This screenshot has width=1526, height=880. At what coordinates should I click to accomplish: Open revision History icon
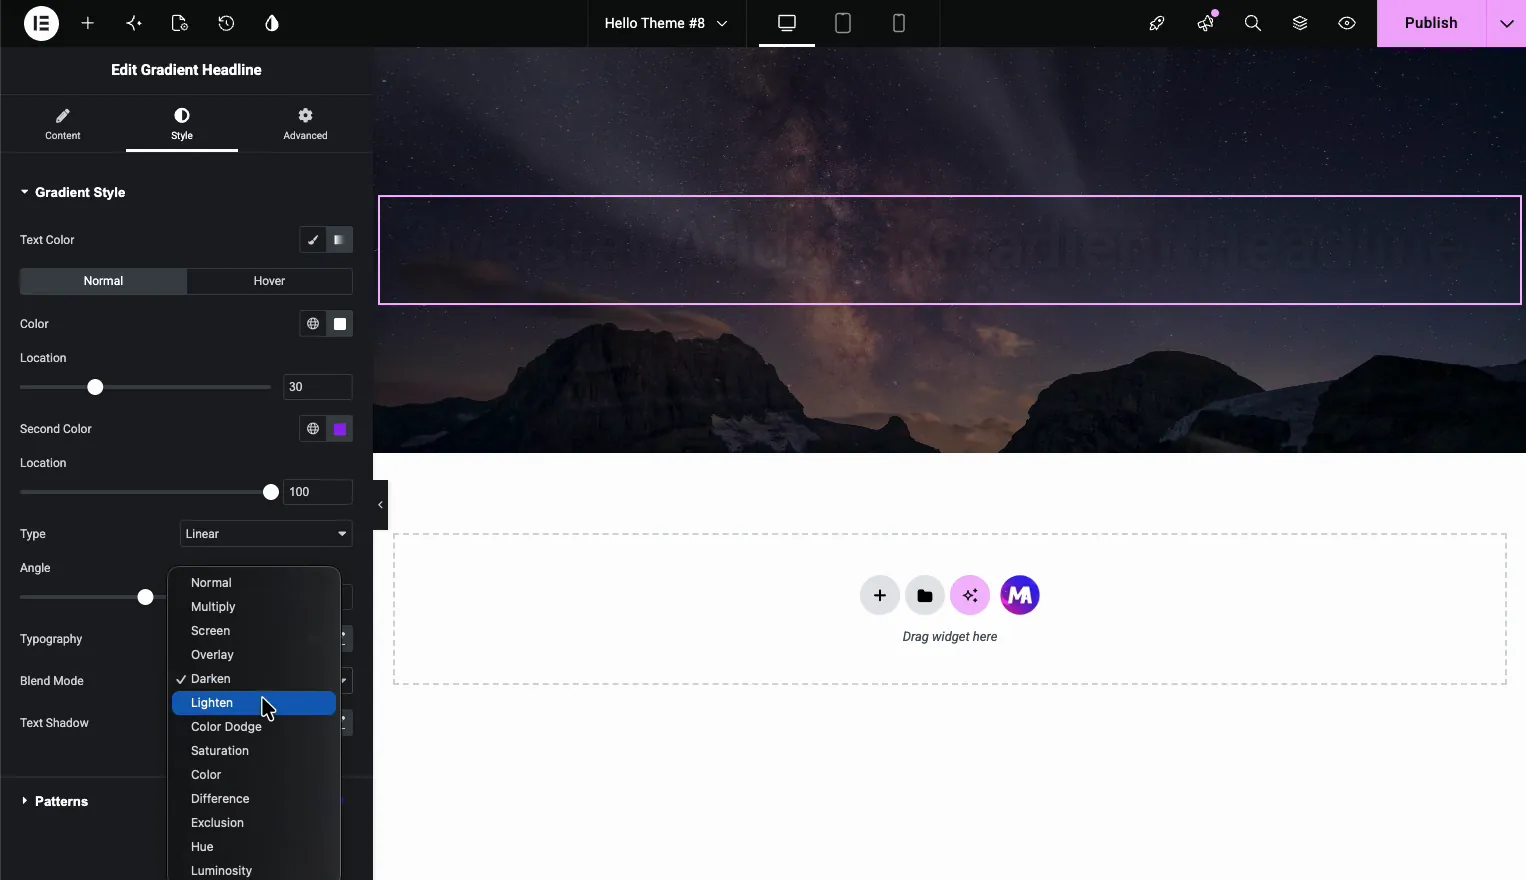pyautogui.click(x=226, y=23)
